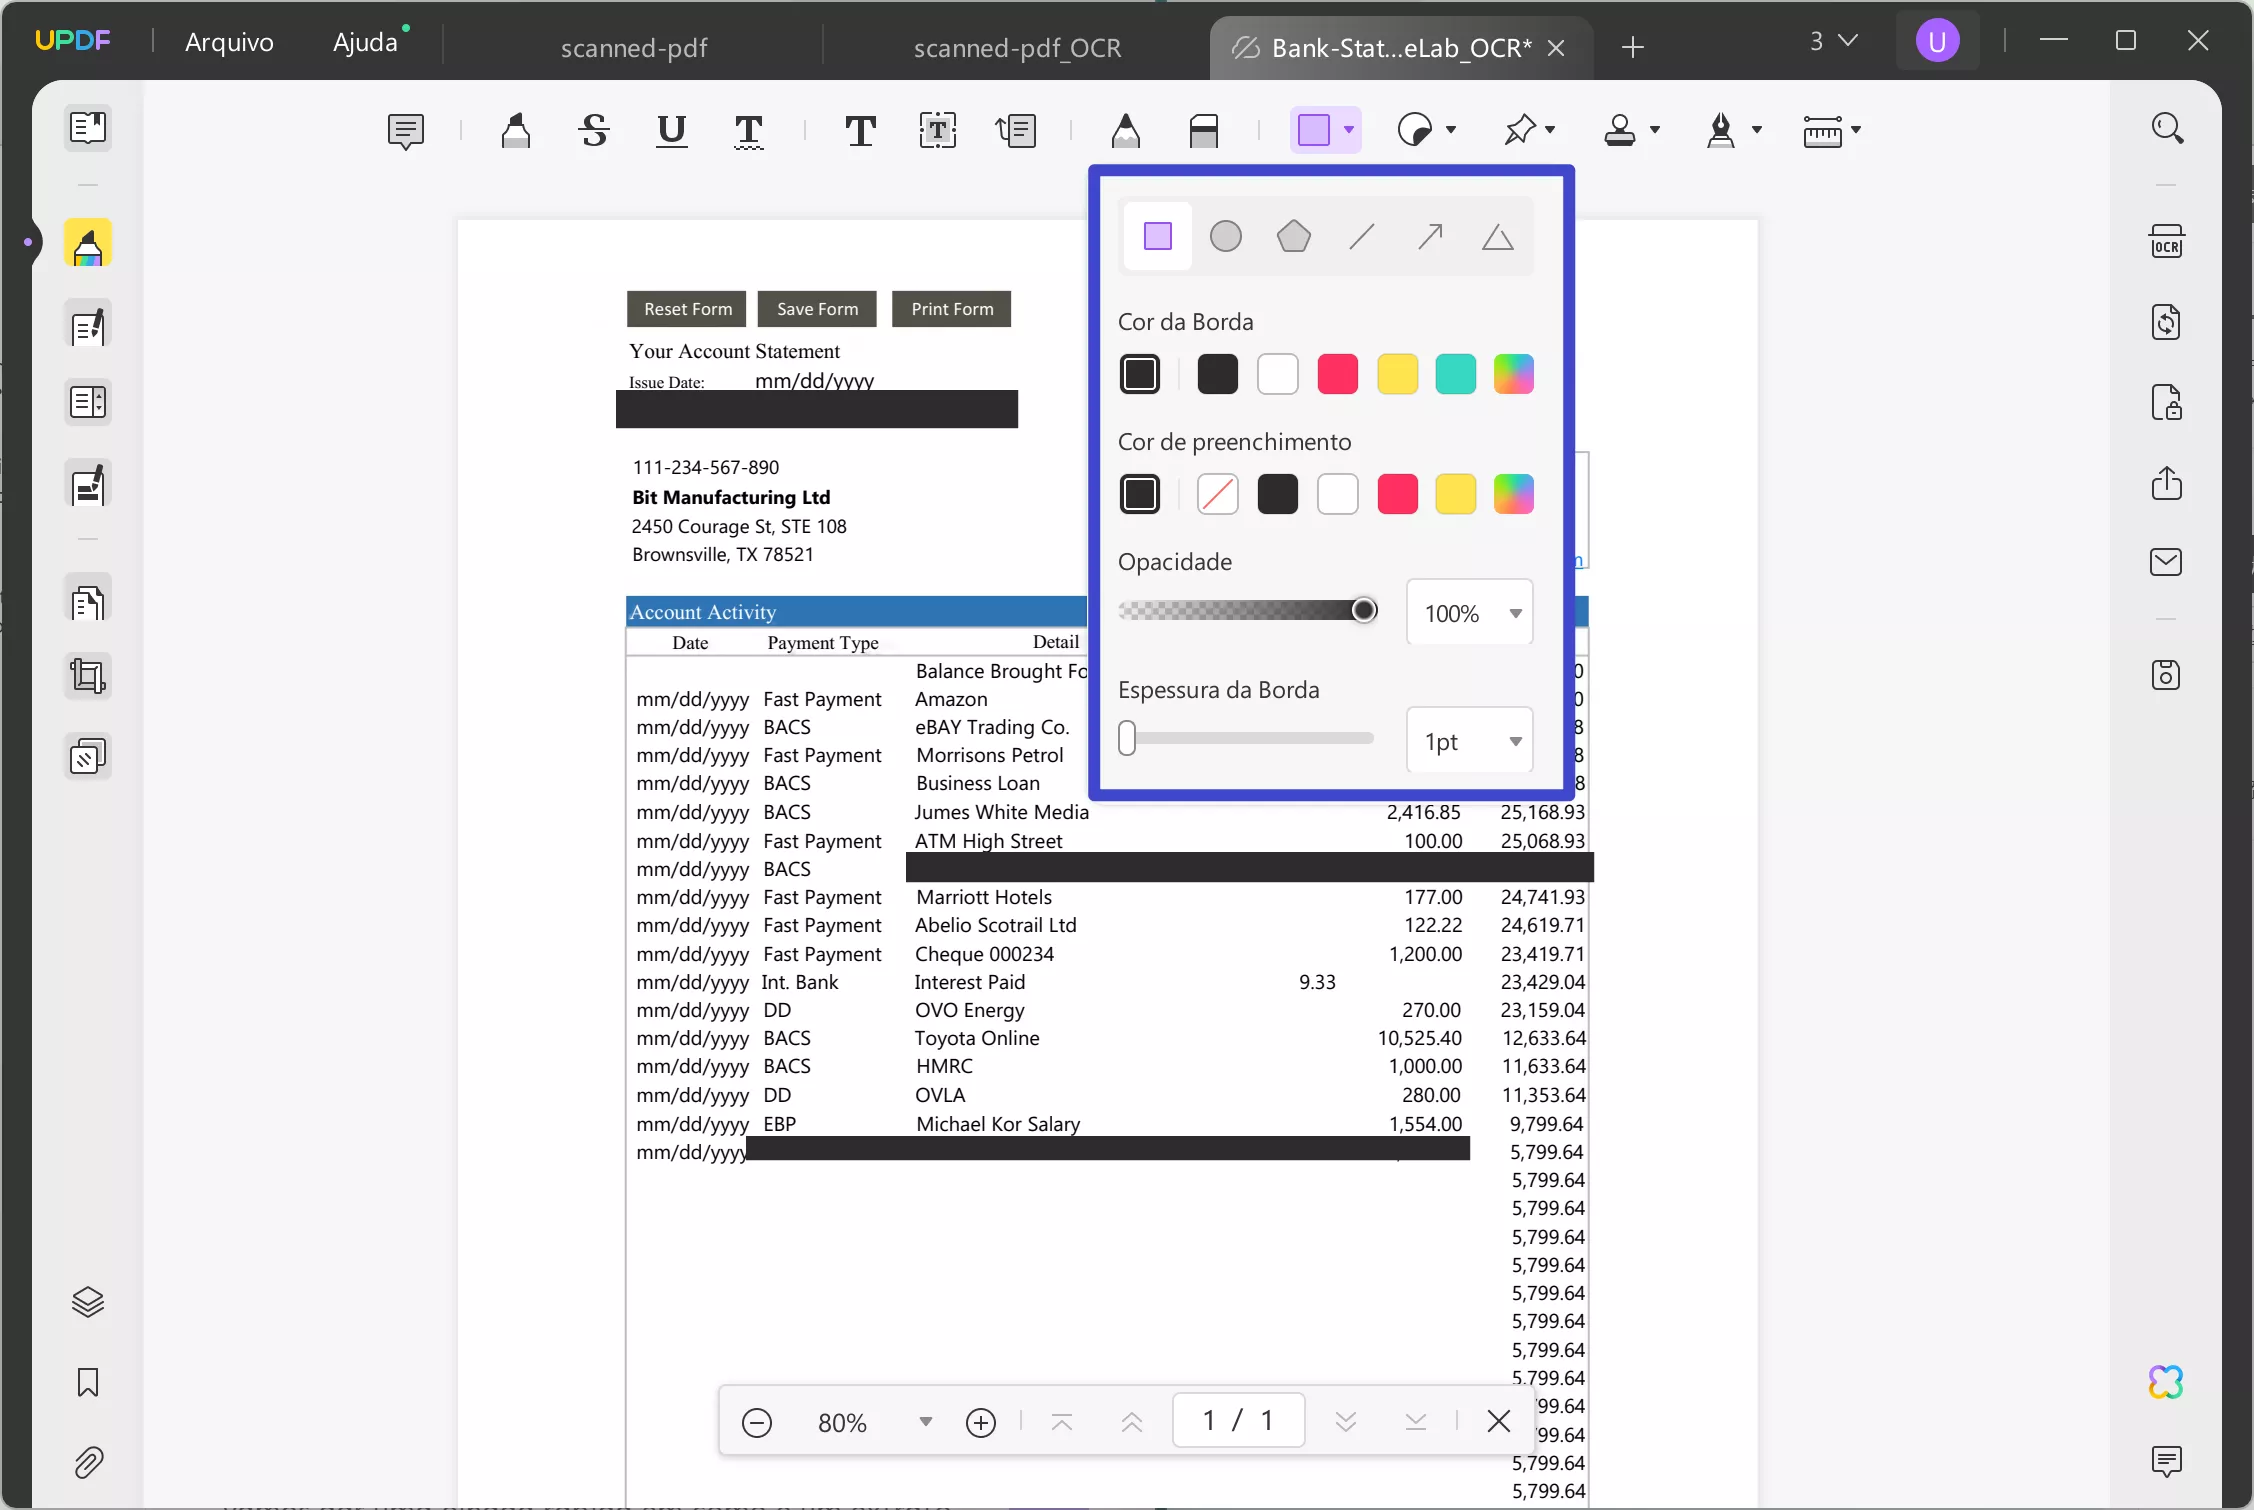The image size is (2254, 1510).
Task: Choose the arrow shape option
Action: point(1430,237)
